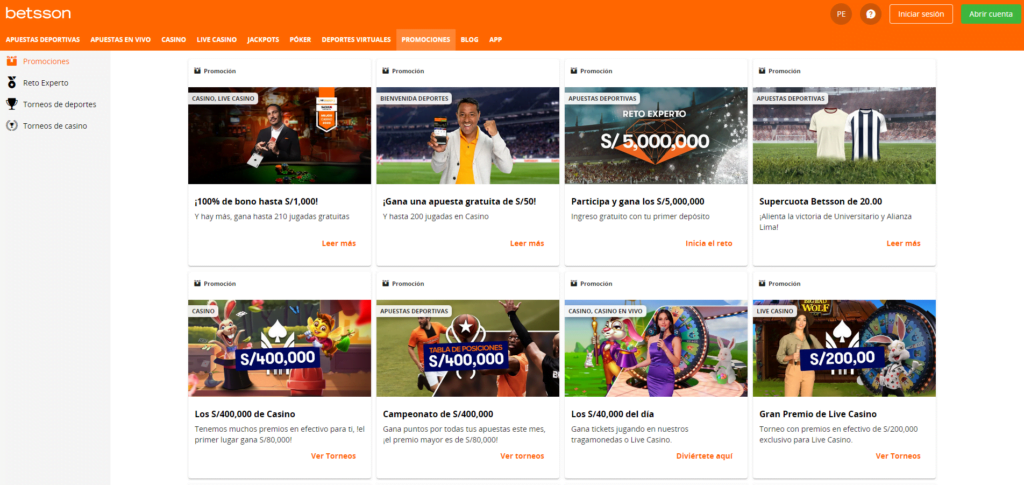Open the Bienvenida Deportes image

click(468, 136)
